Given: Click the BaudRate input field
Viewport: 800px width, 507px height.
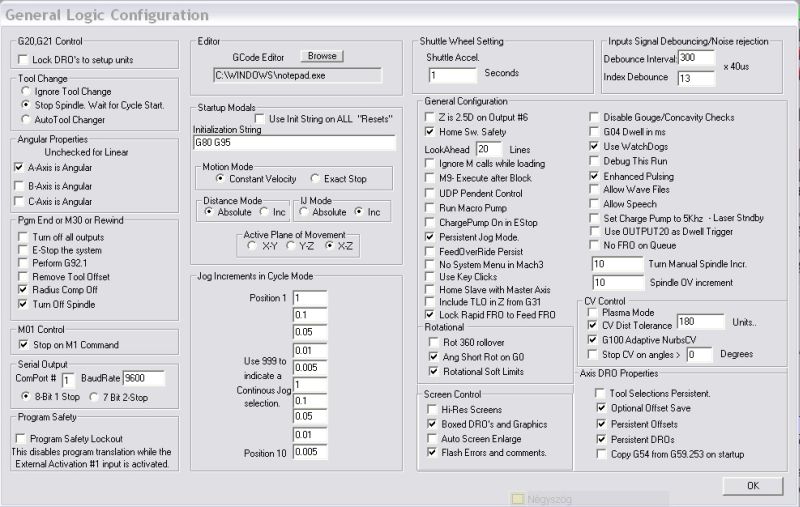Looking at the screenshot, I should coord(143,378).
